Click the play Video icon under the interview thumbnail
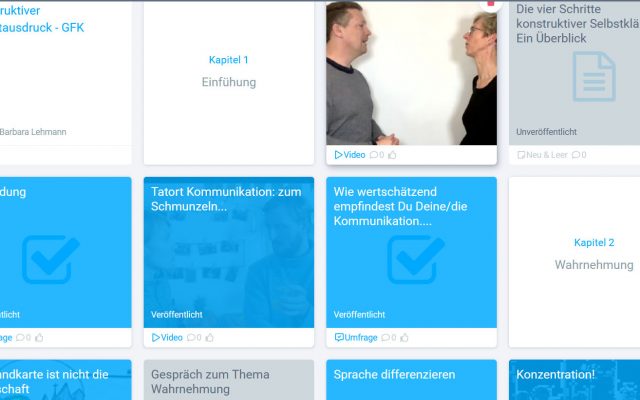Viewport: 640px width, 400px height. tap(338, 155)
